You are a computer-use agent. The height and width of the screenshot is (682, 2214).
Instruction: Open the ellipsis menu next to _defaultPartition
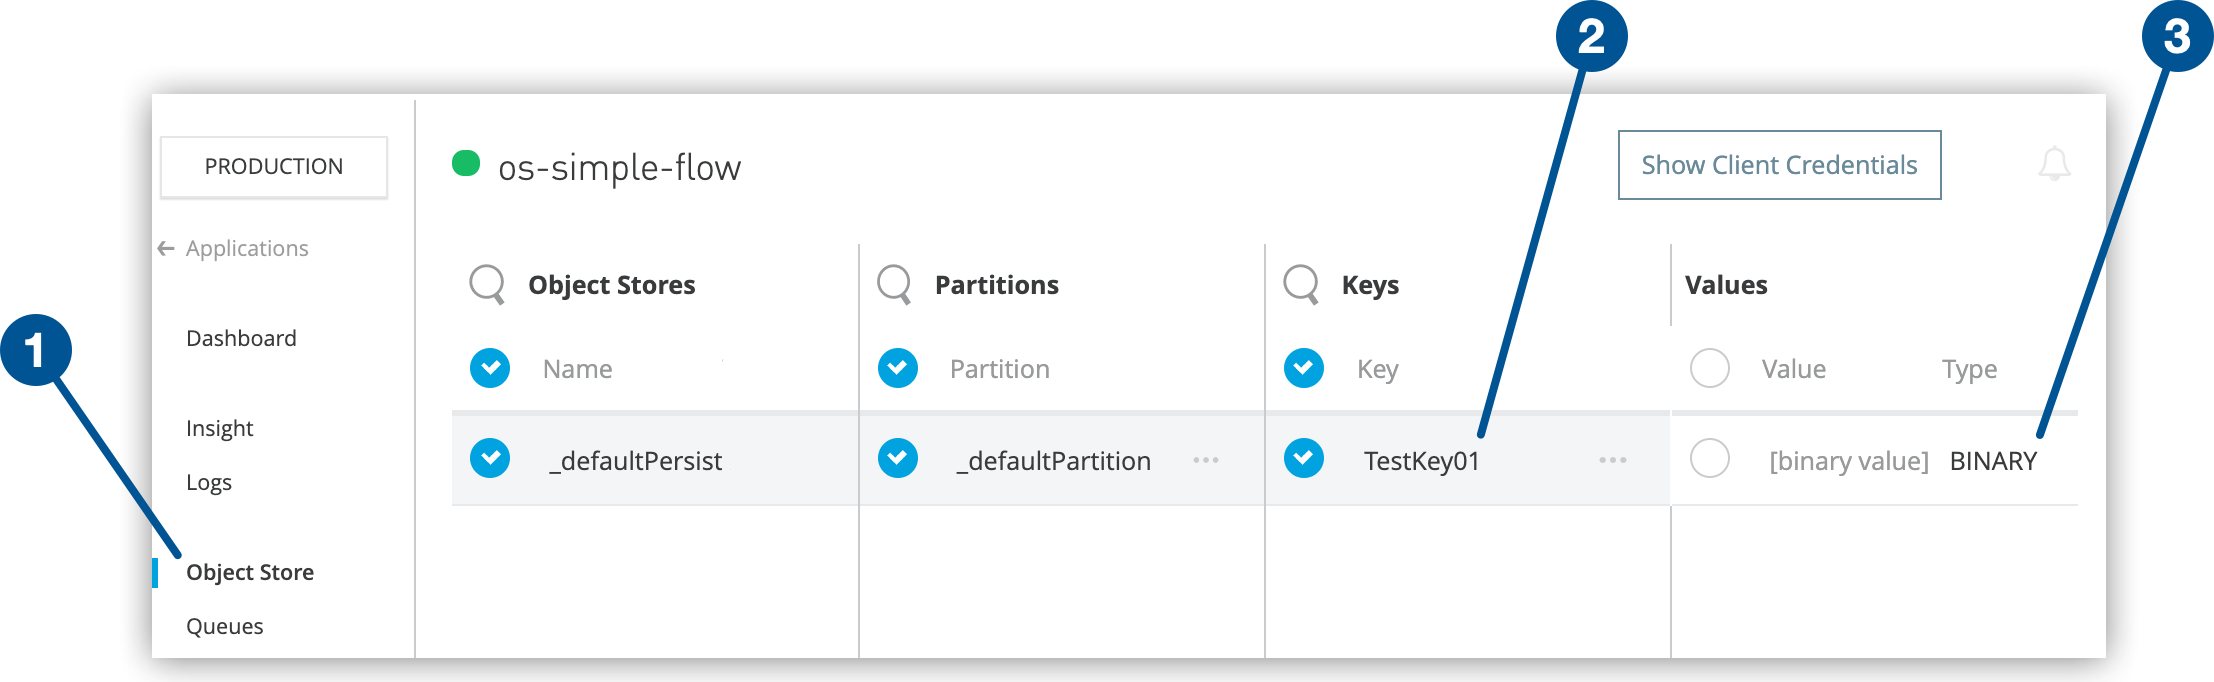(x=1207, y=460)
